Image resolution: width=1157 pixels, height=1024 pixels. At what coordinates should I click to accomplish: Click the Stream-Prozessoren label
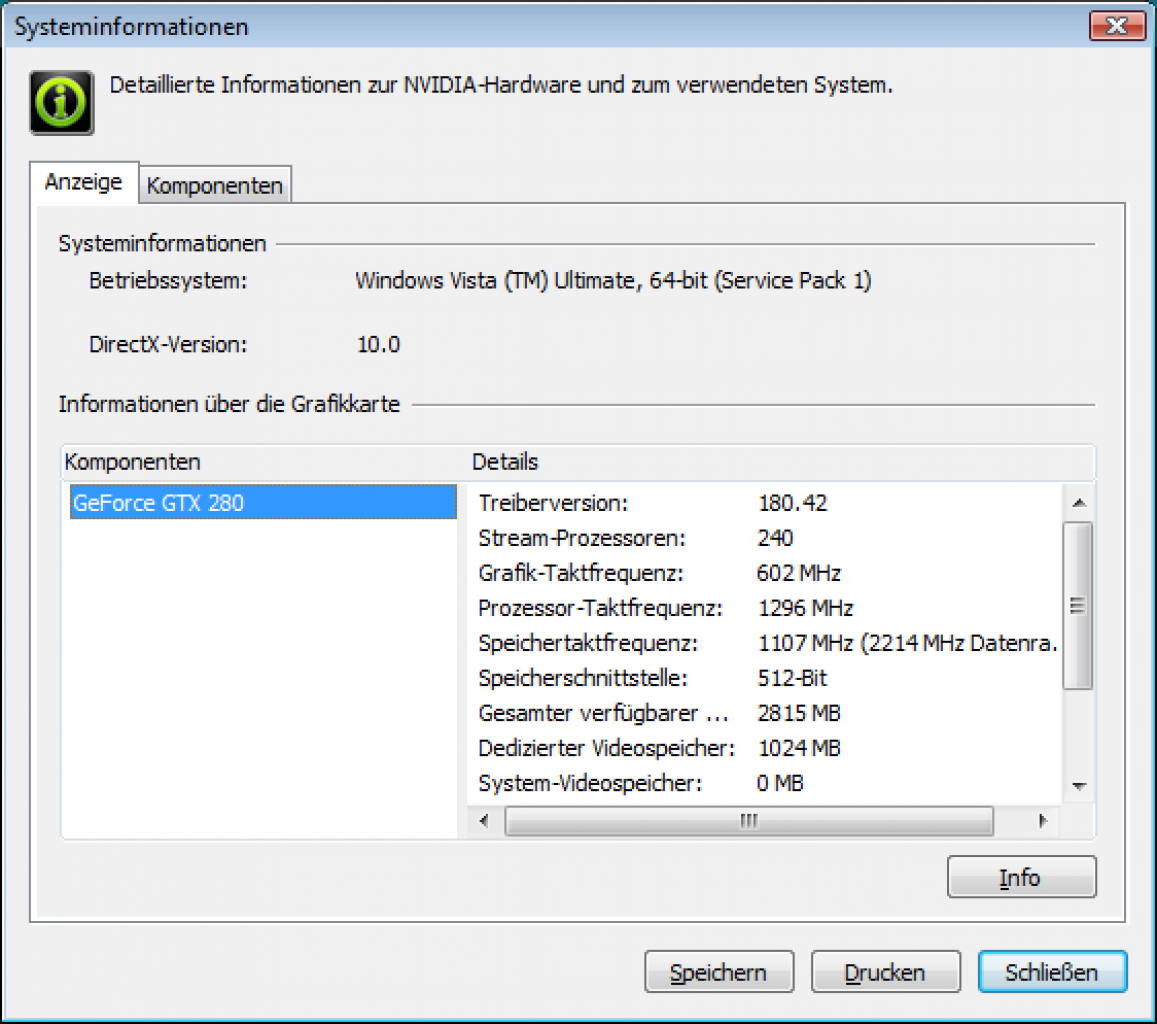click(582, 538)
